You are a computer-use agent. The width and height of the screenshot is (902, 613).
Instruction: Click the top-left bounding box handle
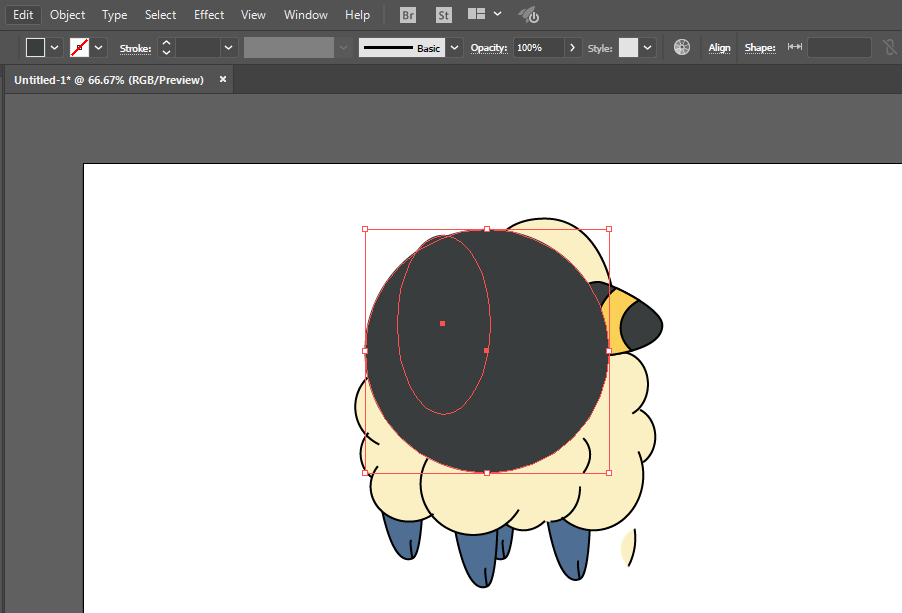(x=365, y=229)
